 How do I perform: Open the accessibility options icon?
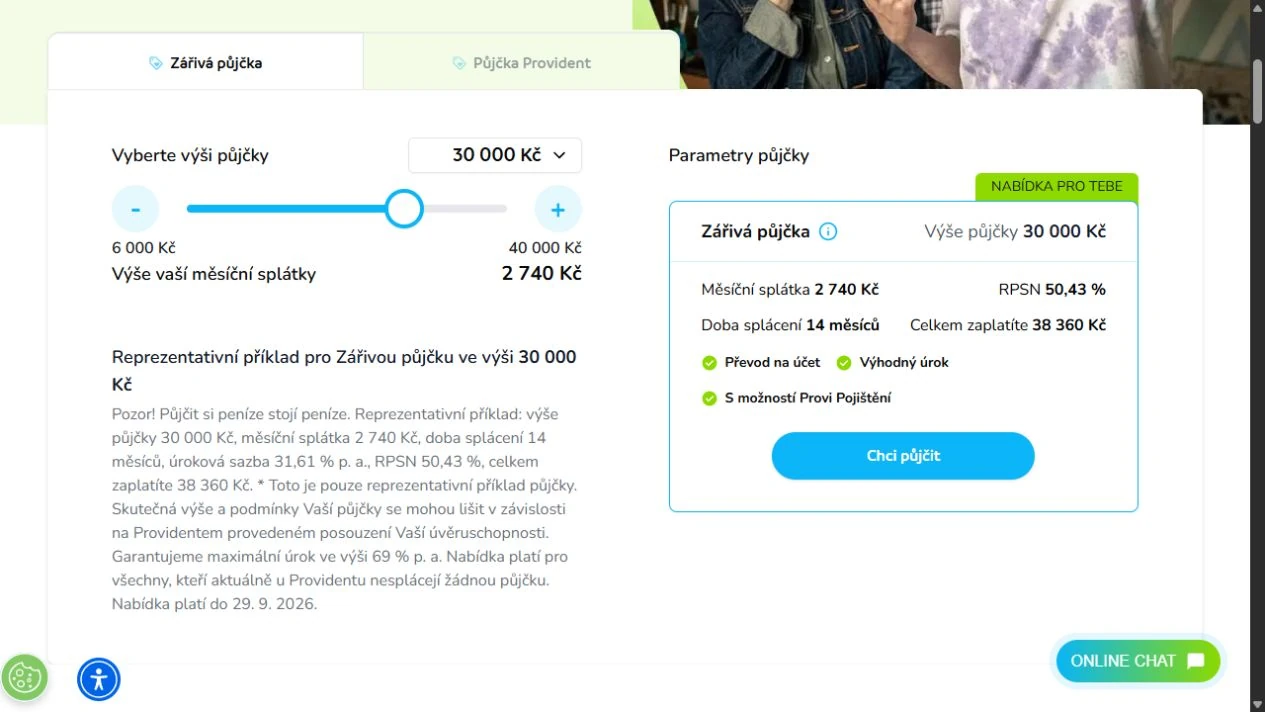pyautogui.click(x=99, y=679)
